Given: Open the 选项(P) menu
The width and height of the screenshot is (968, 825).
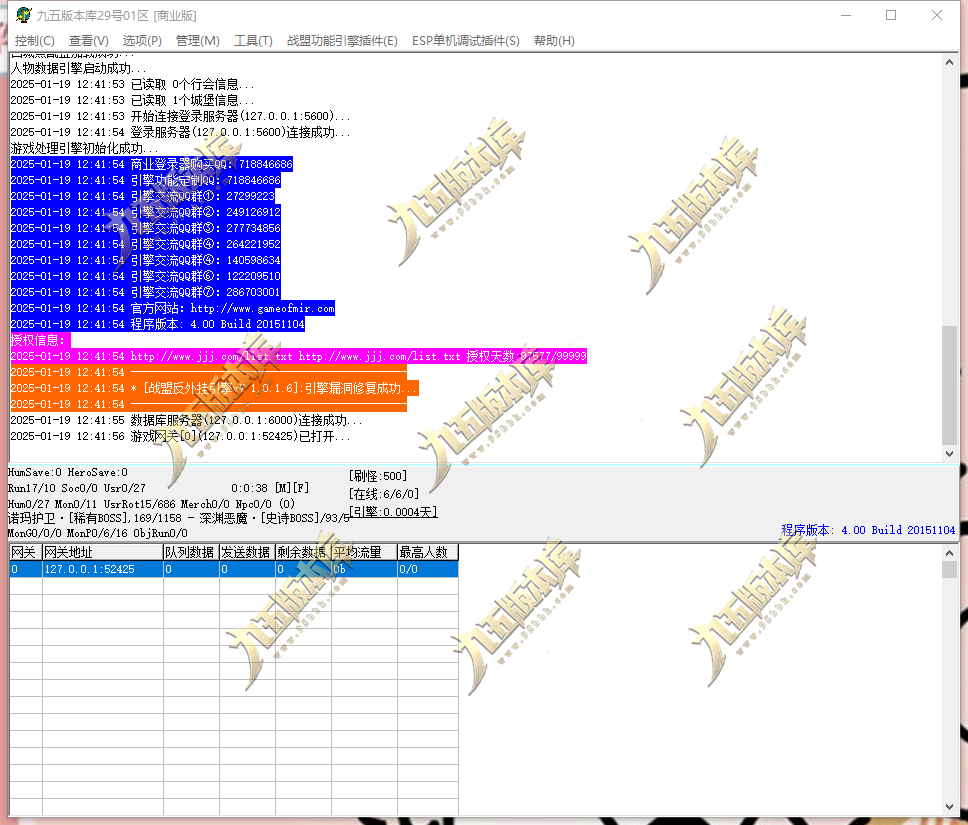Looking at the screenshot, I should click(142, 41).
